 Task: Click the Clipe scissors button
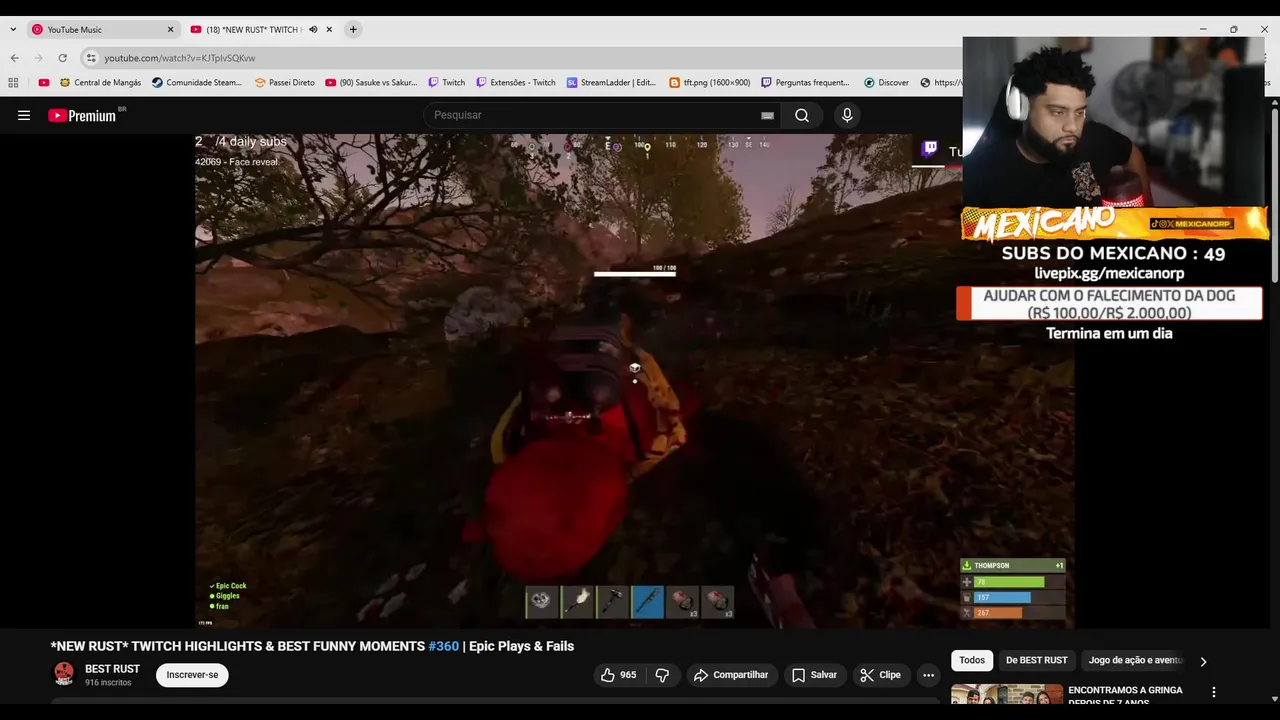click(x=881, y=675)
